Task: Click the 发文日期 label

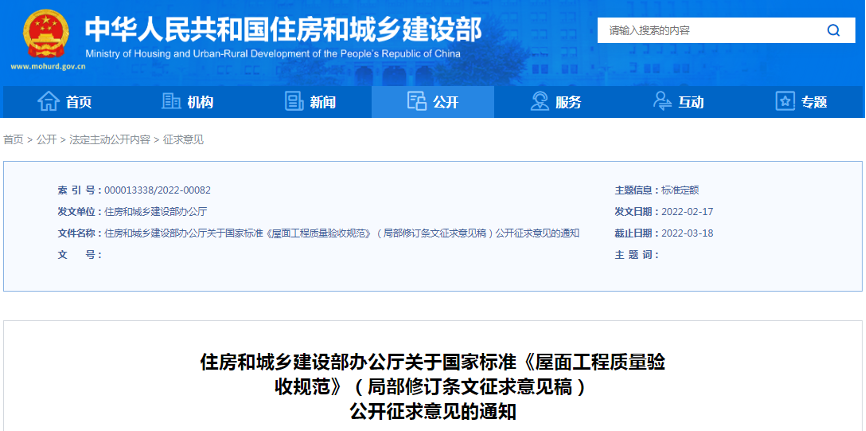Action: pos(637,212)
